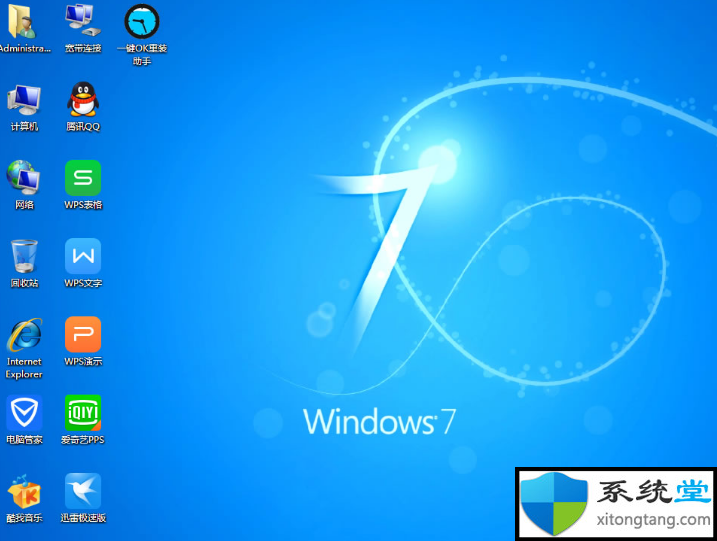This screenshot has height=541, width=717.
Task: Open 酷我音乐 music box icon
Action: click(x=24, y=491)
